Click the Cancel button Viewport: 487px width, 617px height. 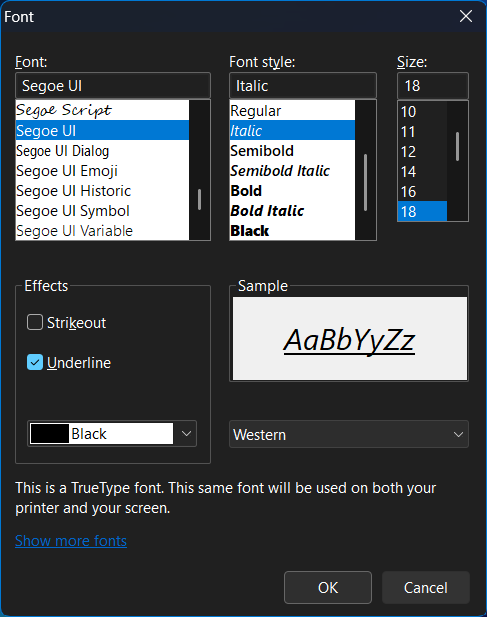click(426, 587)
